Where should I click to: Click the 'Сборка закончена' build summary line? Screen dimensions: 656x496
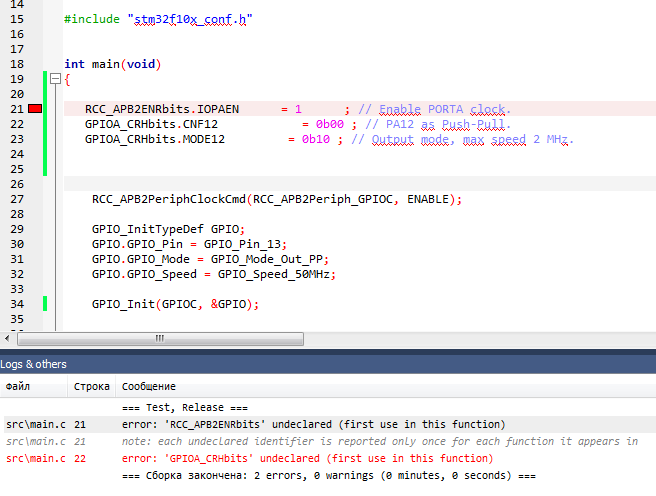329,475
